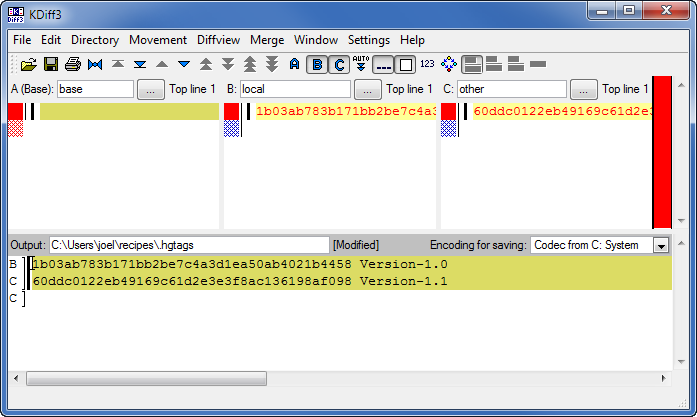Click browse button next to local file field
The height and width of the screenshot is (417, 697).
pos(367,89)
